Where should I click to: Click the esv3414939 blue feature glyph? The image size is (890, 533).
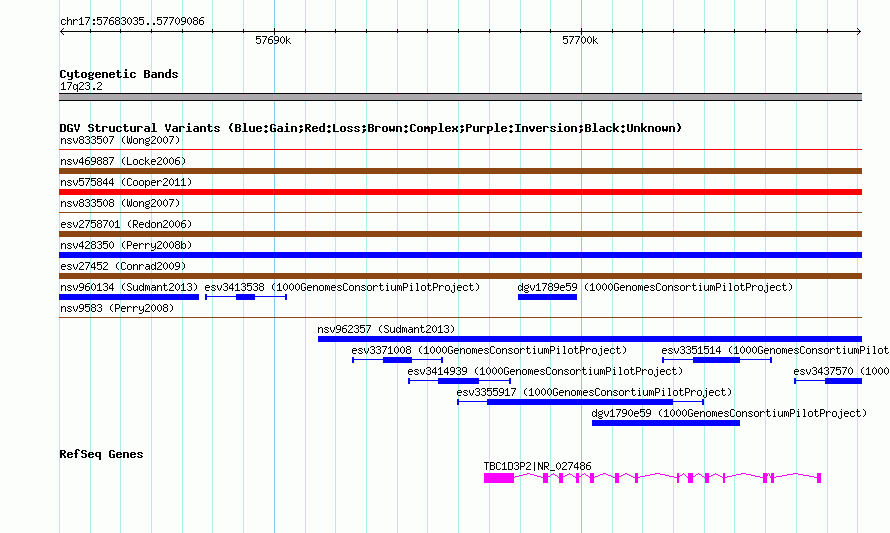pyautogui.click(x=459, y=381)
